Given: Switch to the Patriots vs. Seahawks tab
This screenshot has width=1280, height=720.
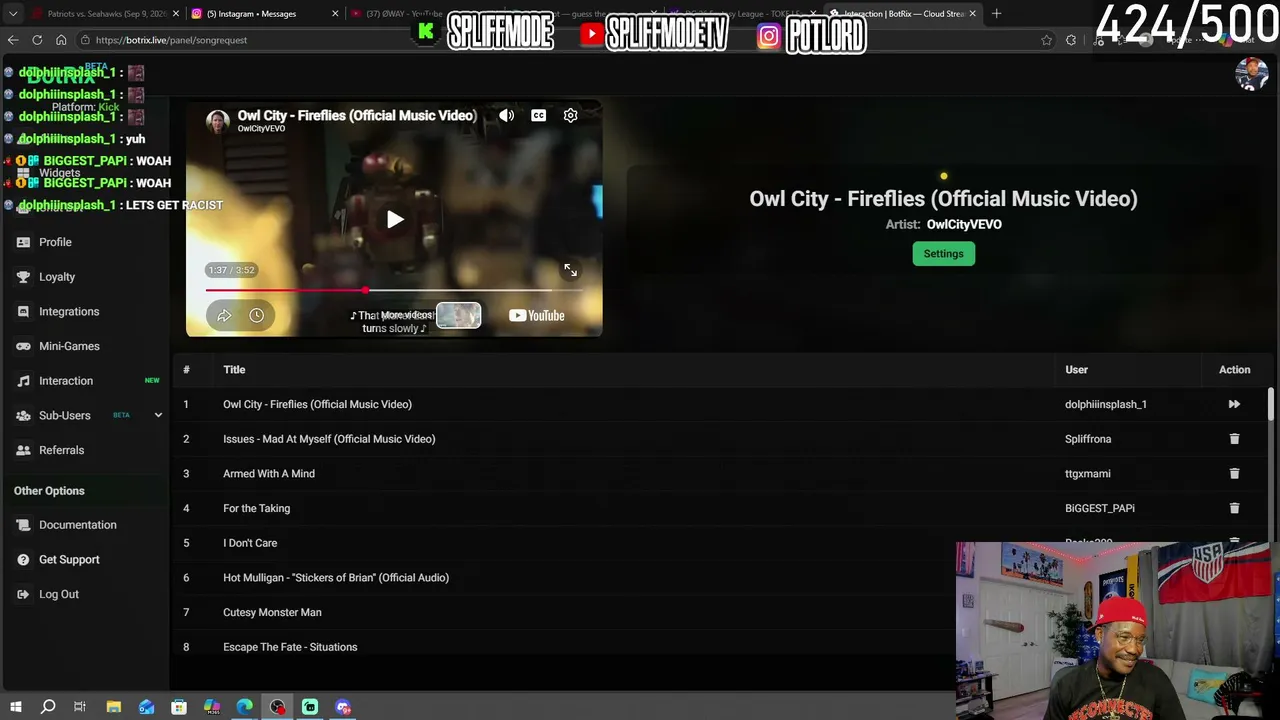Looking at the screenshot, I should pyautogui.click(x=105, y=14).
